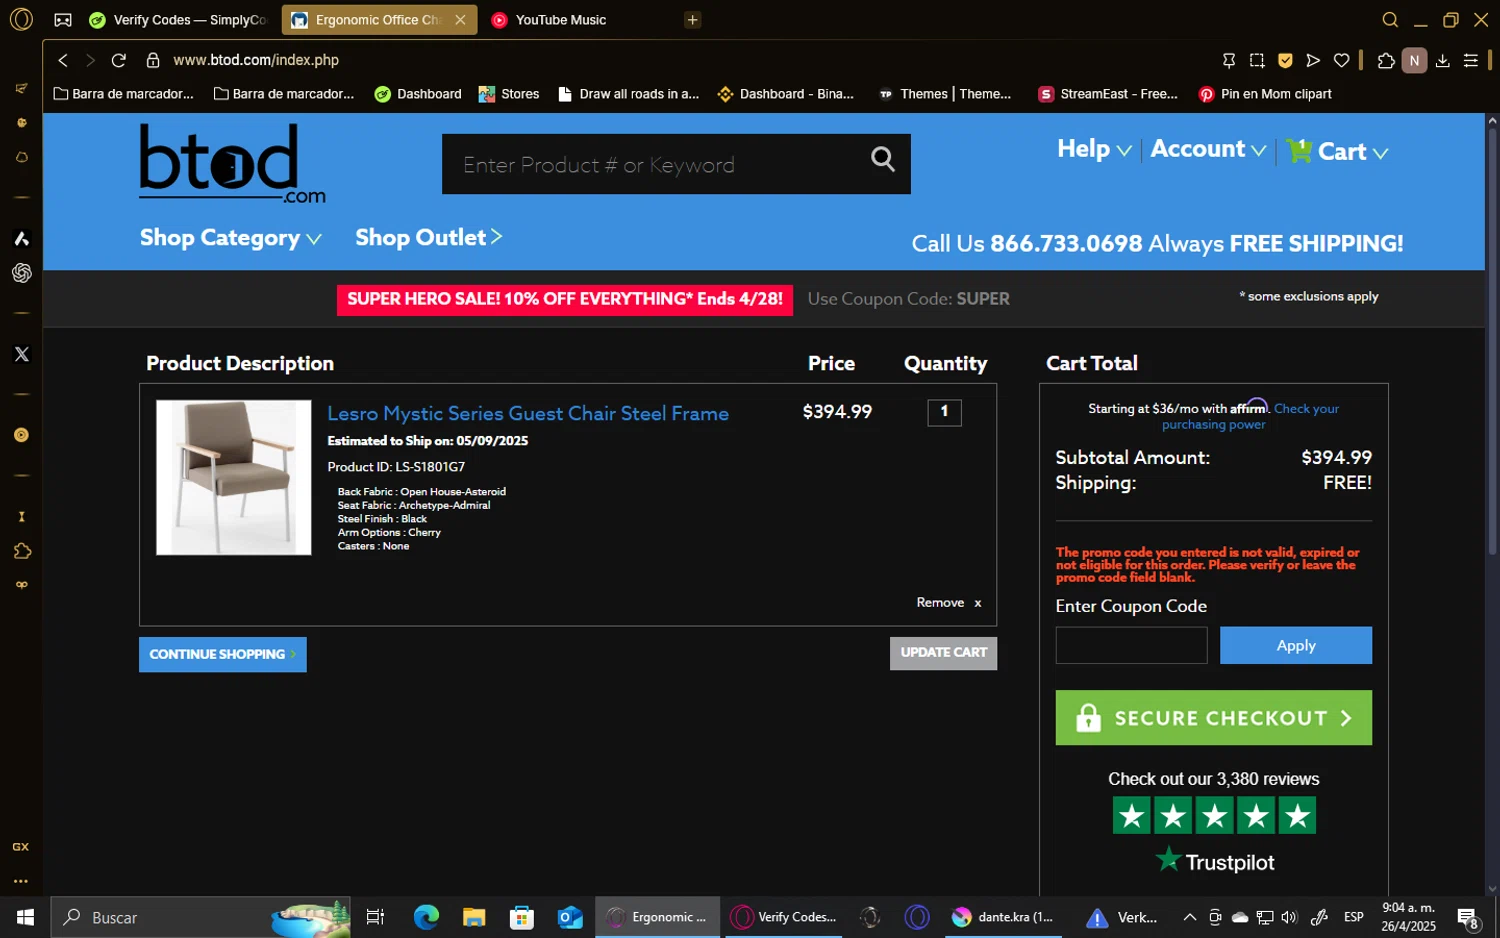1500x938 pixels.
Task: Expand the Shop Category menu
Action: [230, 238]
